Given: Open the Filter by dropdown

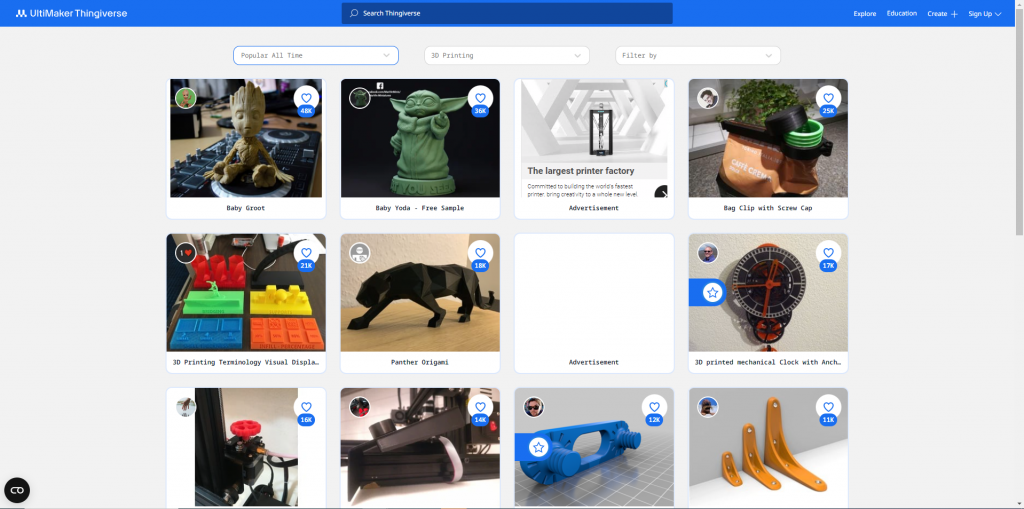Looking at the screenshot, I should (697, 56).
